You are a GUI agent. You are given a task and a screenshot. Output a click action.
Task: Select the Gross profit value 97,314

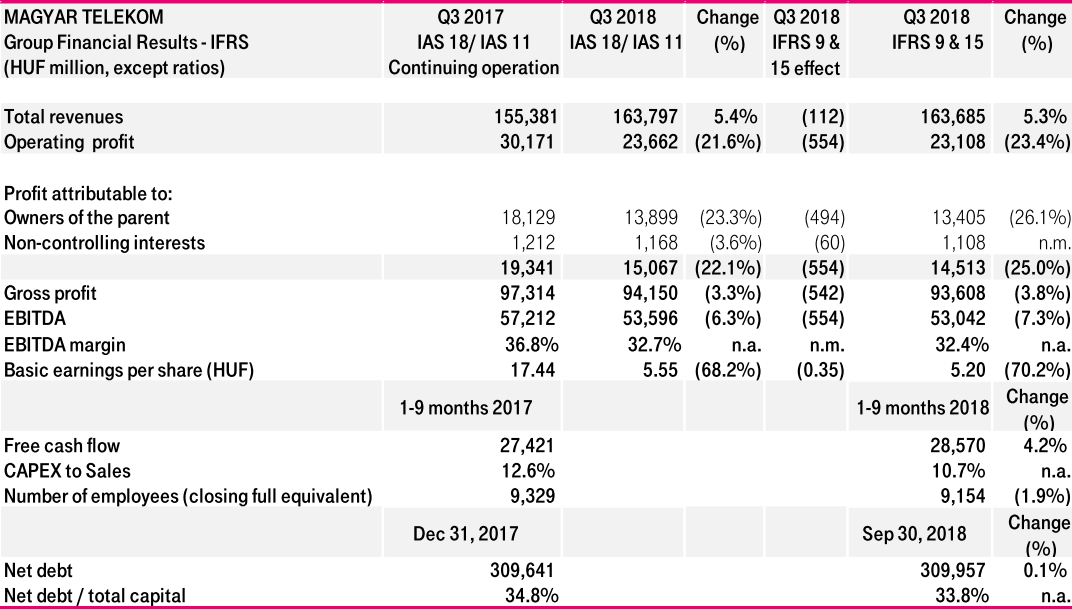tap(527, 294)
